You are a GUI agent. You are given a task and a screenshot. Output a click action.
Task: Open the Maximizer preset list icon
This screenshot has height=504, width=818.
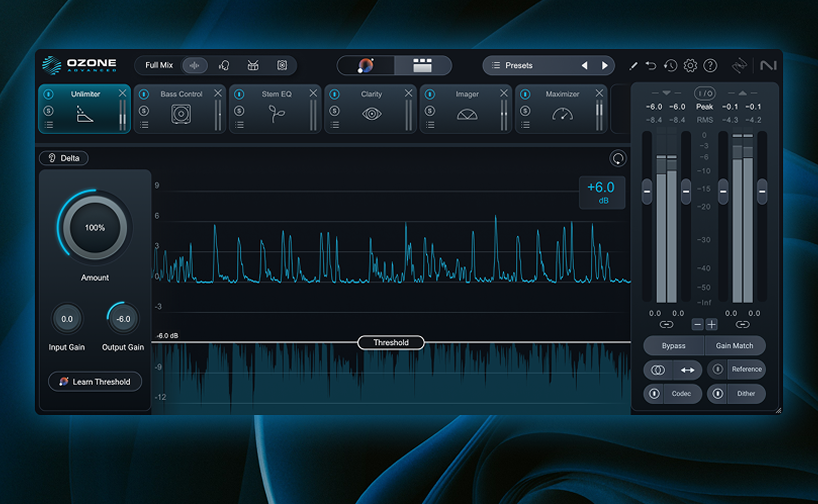(x=525, y=125)
